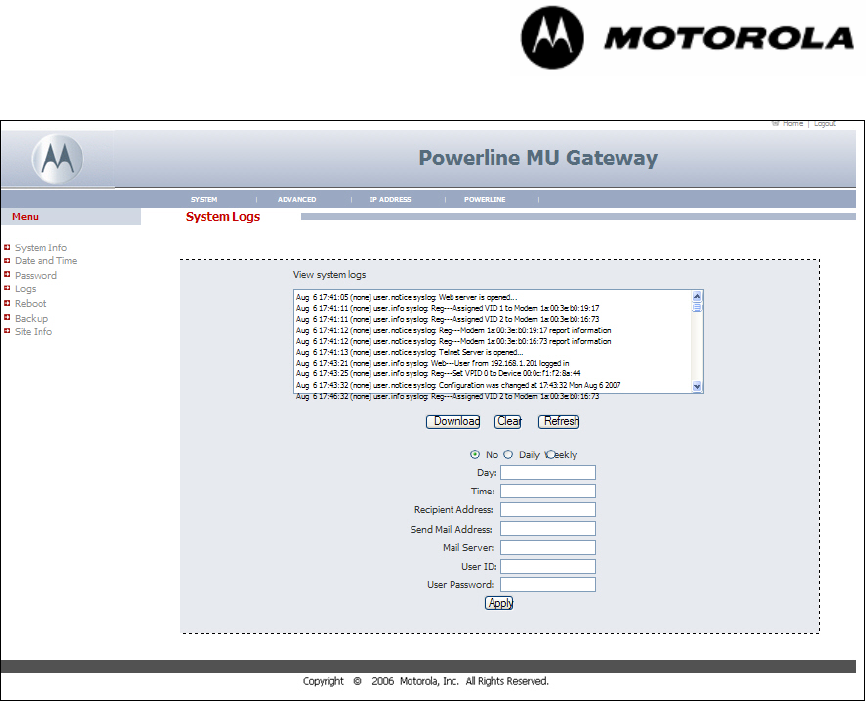Screen dimensions: 866x701
Task: Select the No radio option
Action: point(474,455)
